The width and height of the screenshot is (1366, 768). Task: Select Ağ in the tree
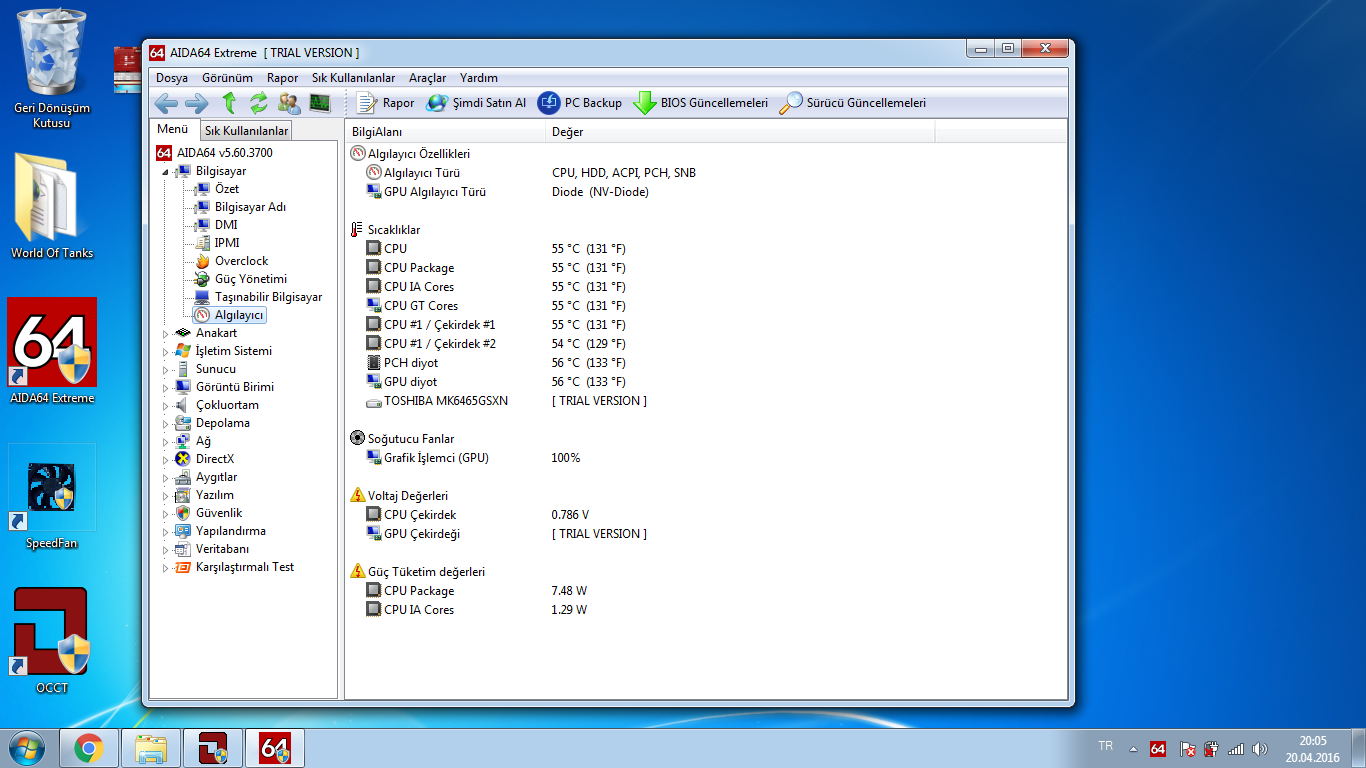coord(203,441)
